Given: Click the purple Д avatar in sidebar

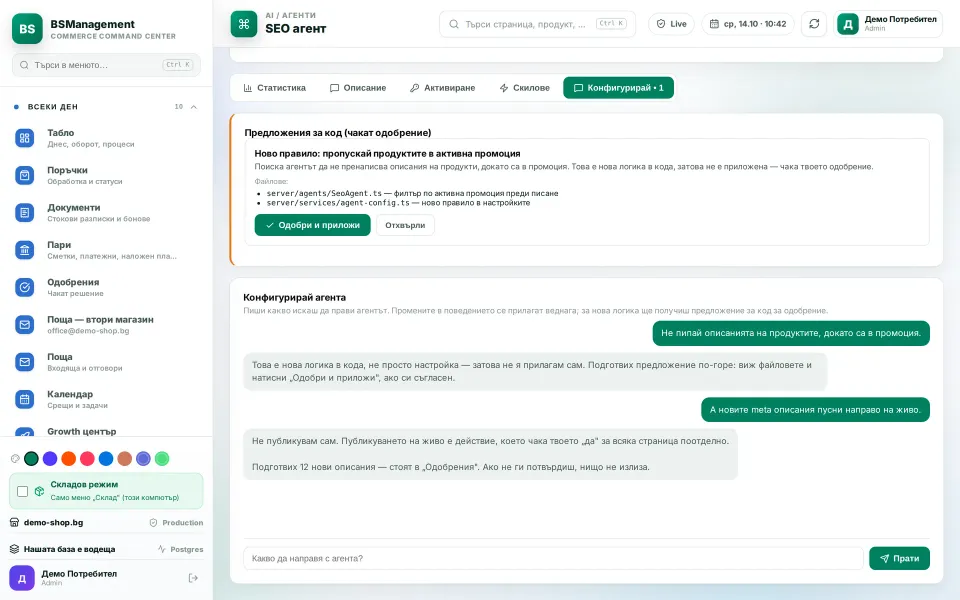Looking at the screenshot, I should click(21, 578).
